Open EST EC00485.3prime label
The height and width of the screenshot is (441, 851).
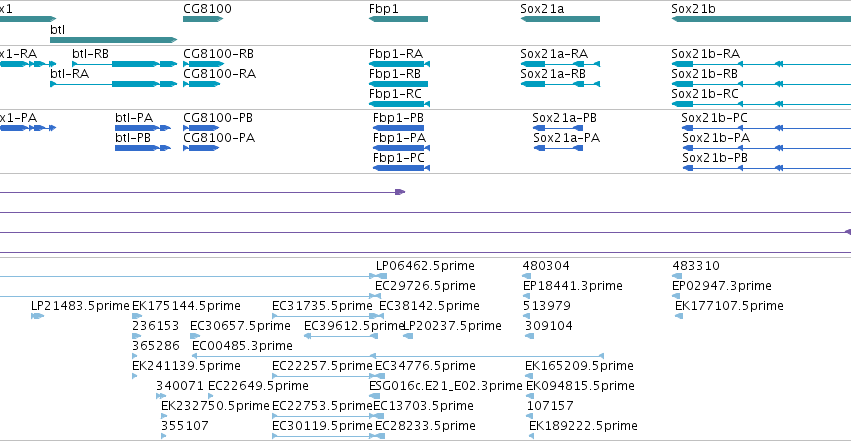coord(243,346)
